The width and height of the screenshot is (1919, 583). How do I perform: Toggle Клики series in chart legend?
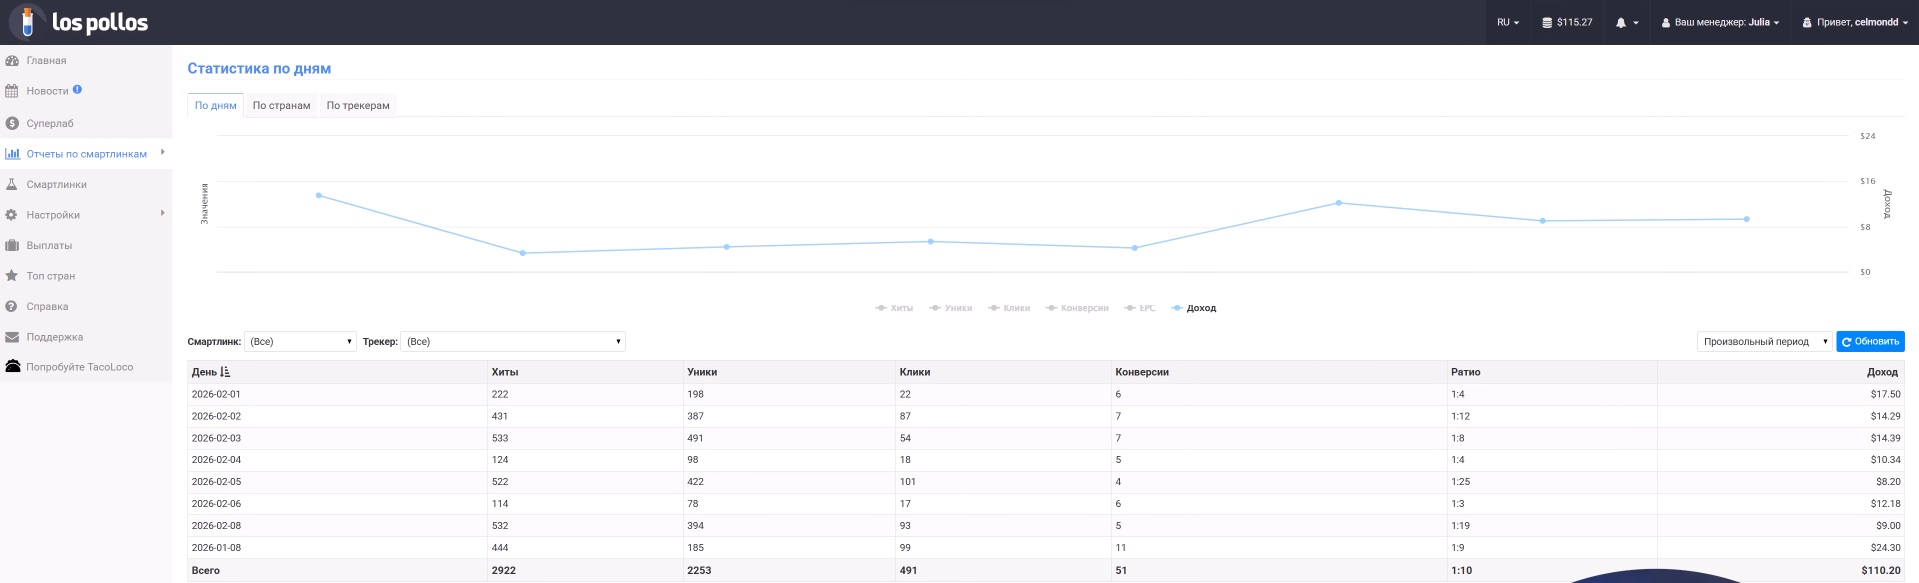1009,308
